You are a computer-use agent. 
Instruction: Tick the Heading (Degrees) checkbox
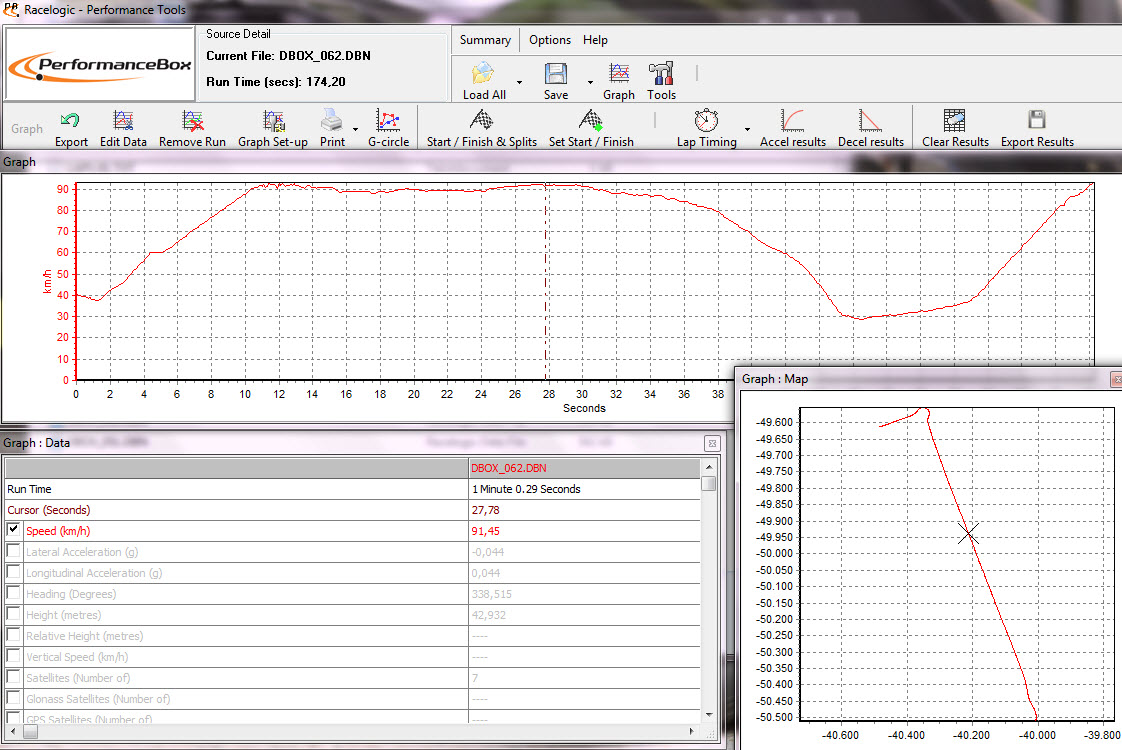(13, 593)
